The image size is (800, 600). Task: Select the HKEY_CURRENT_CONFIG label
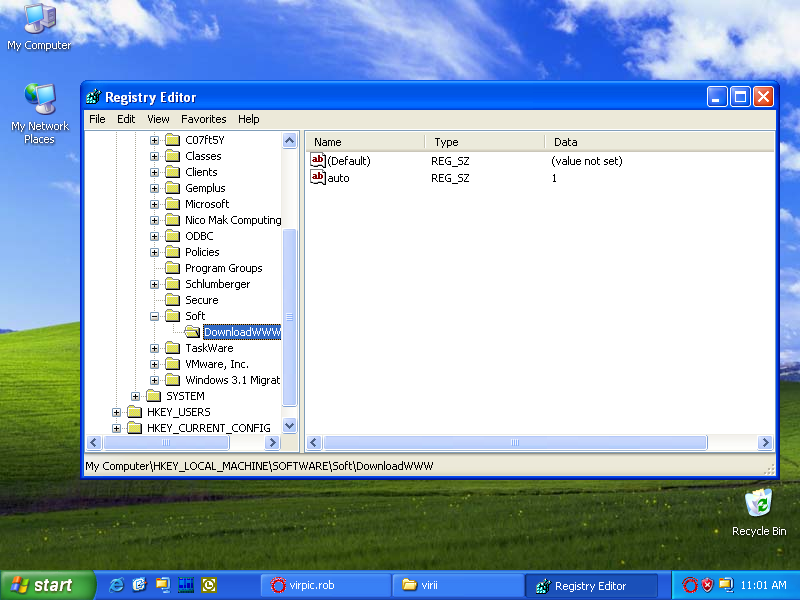coord(209,428)
